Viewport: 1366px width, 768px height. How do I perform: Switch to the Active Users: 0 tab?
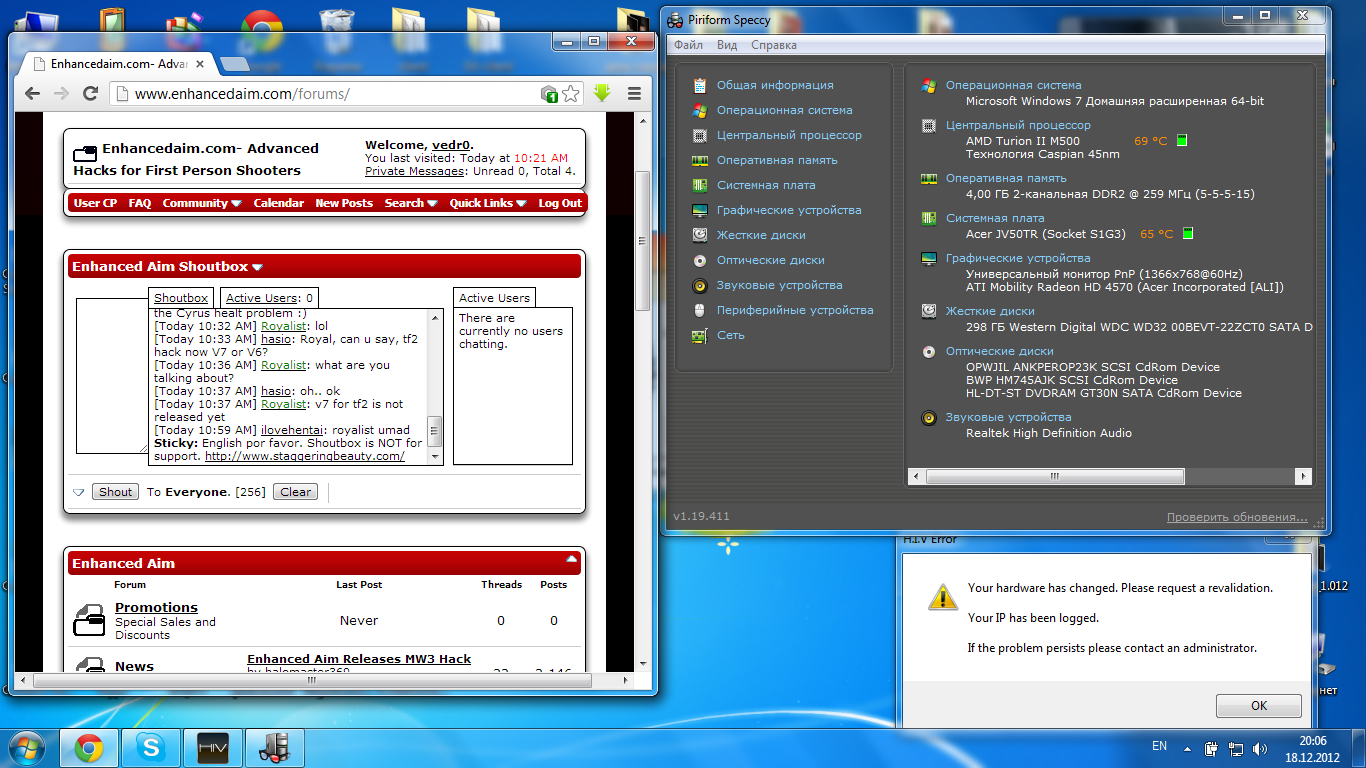click(269, 298)
